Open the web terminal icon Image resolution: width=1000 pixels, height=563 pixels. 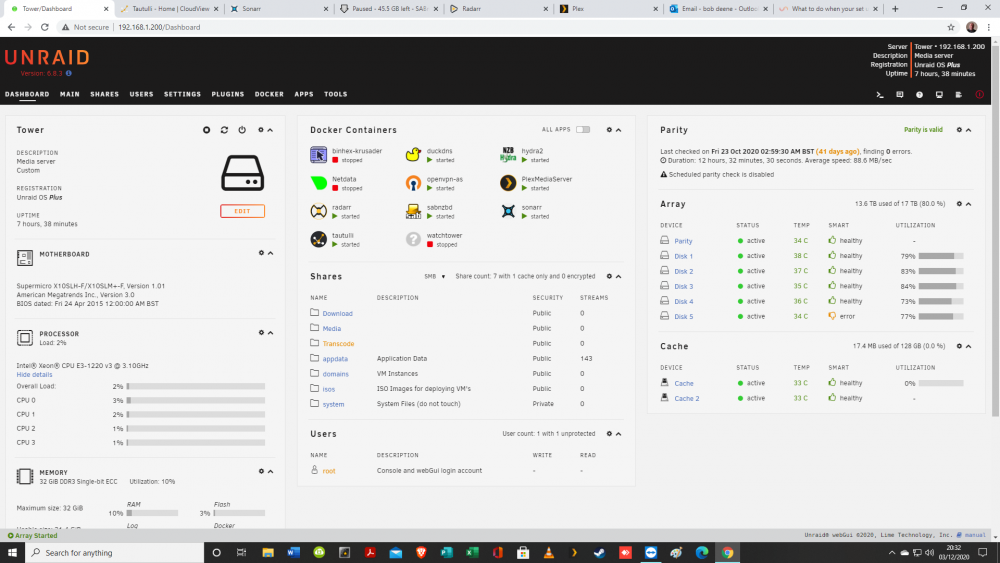pos(880,94)
